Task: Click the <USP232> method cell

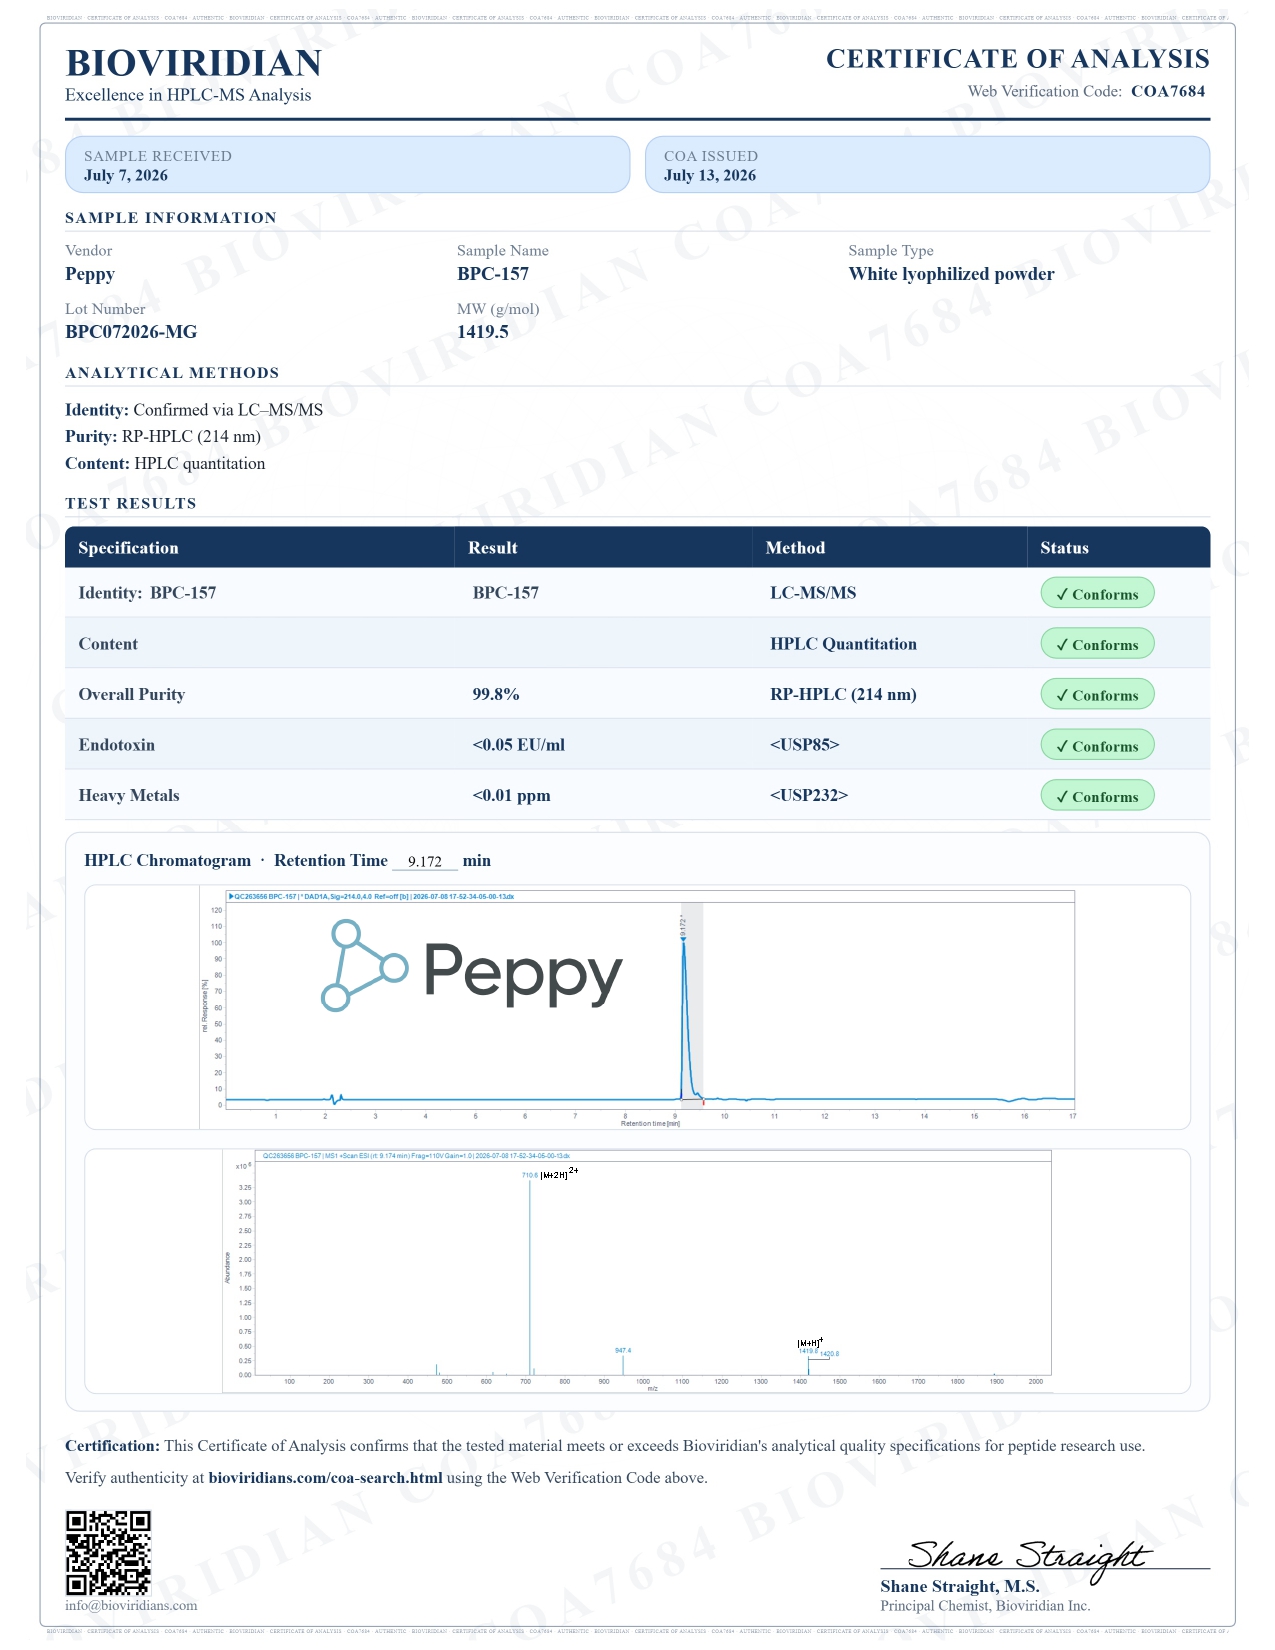Action: click(x=808, y=796)
